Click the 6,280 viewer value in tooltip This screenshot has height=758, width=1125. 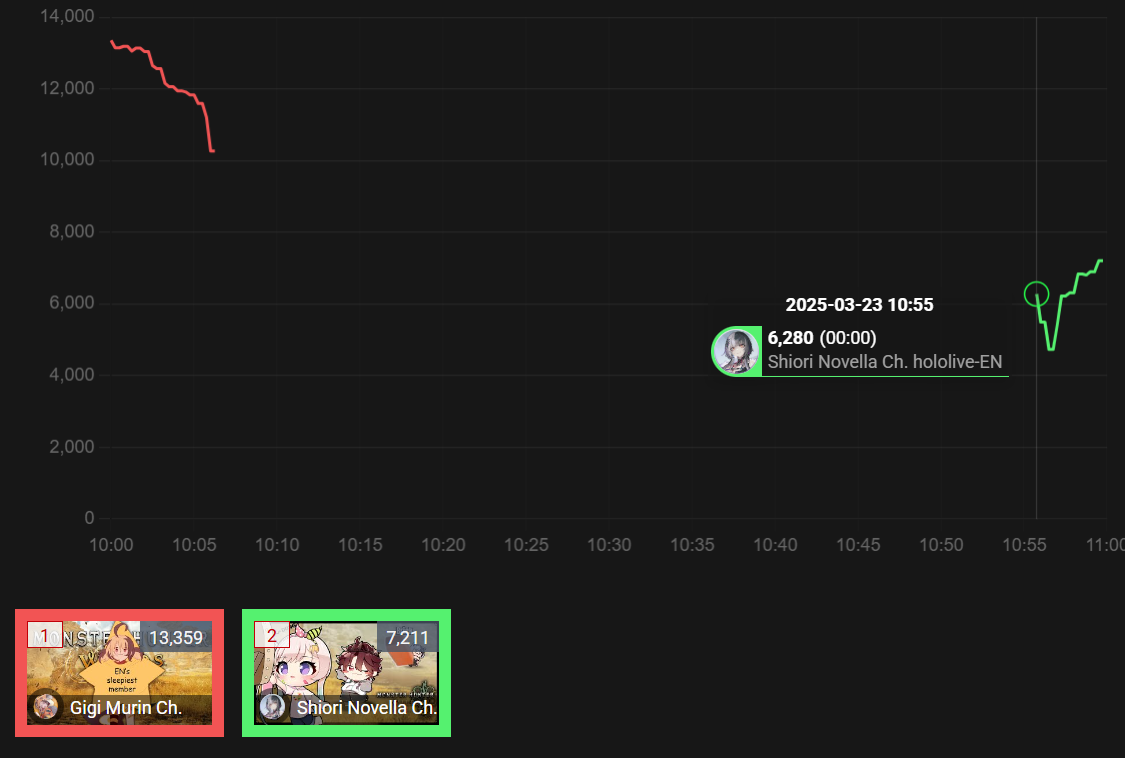pyautogui.click(x=791, y=337)
